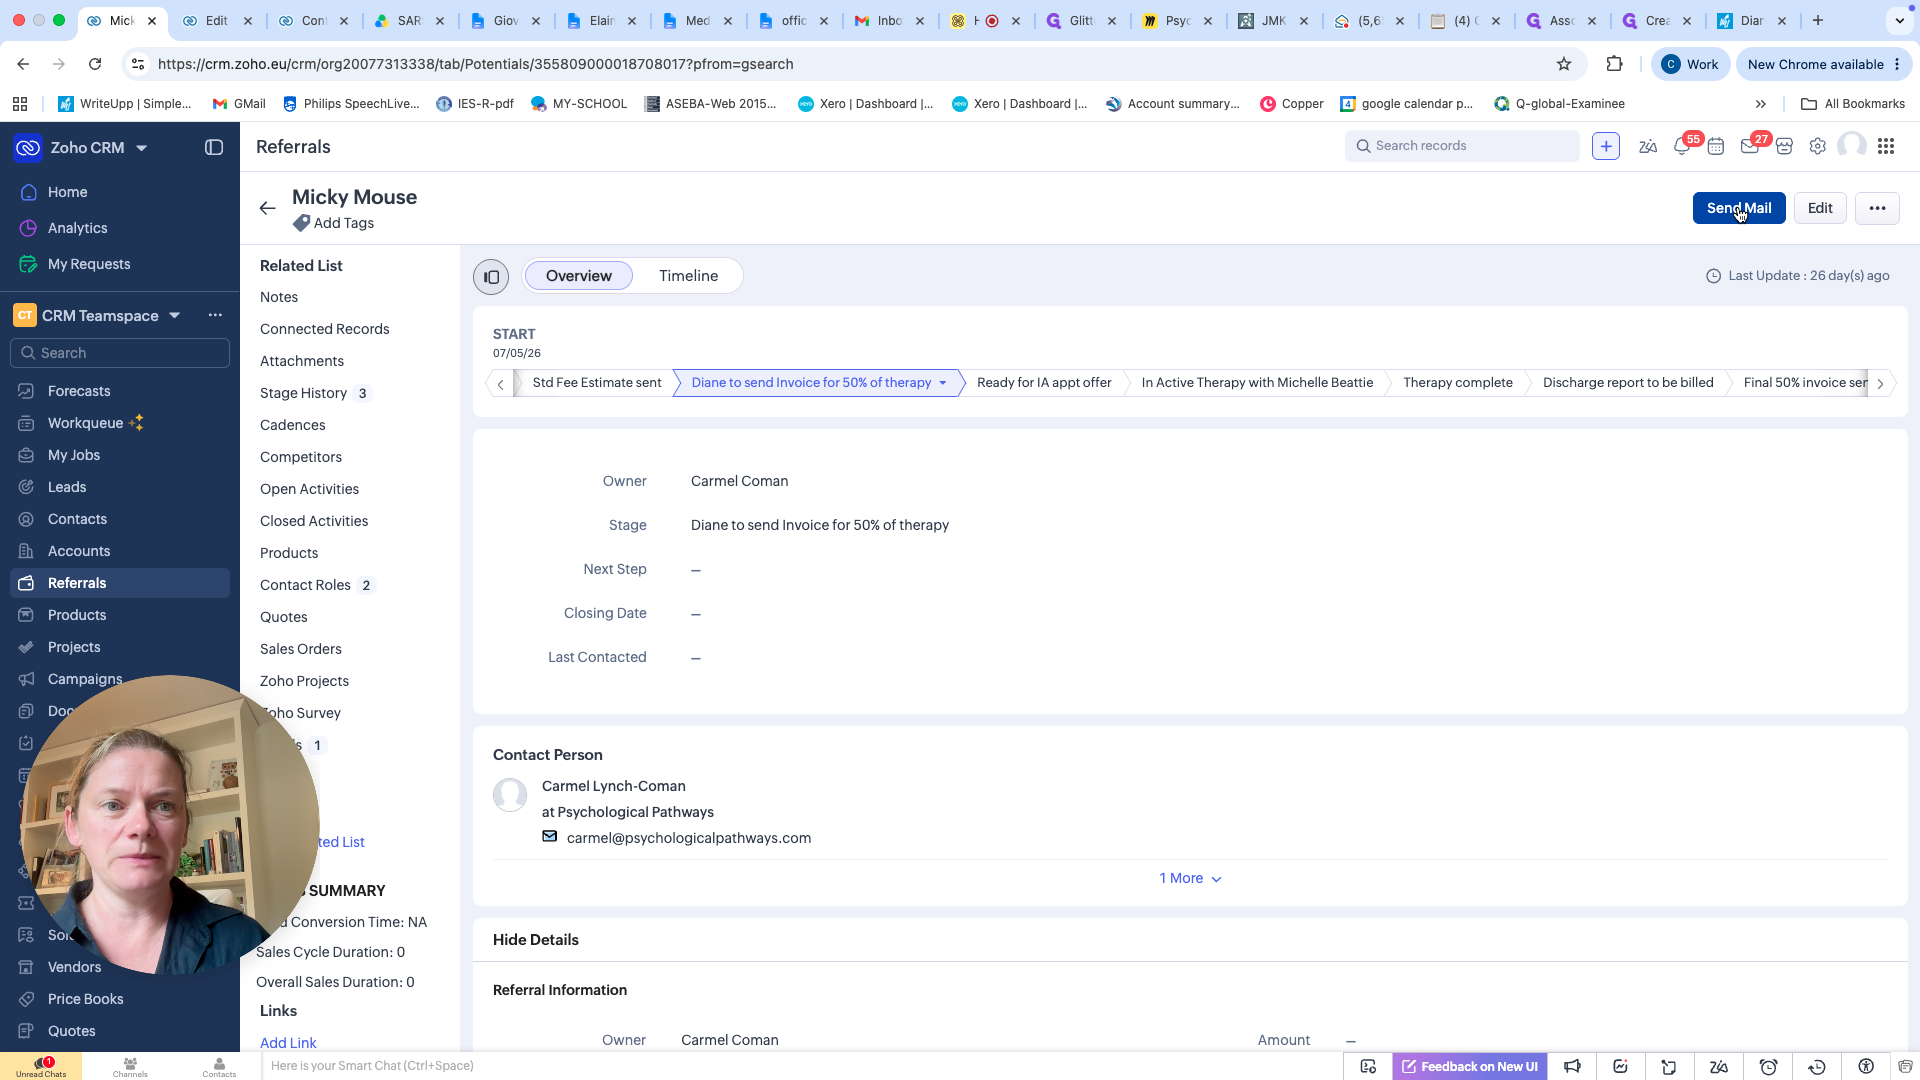Open Unread Chats in bottom bar
The height and width of the screenshot is (1080, 1920).
tap(41, 1067)
